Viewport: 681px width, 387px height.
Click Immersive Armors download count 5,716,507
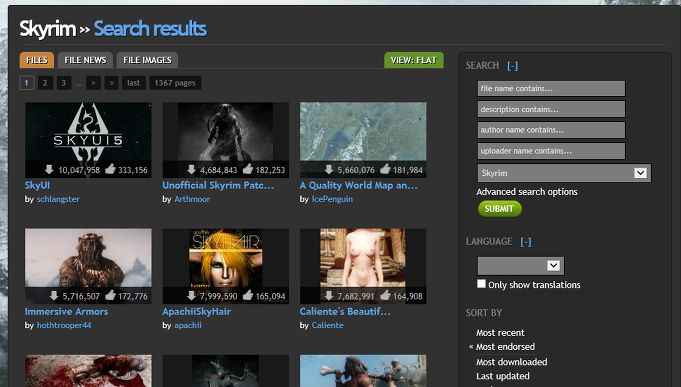click(81, 296)
